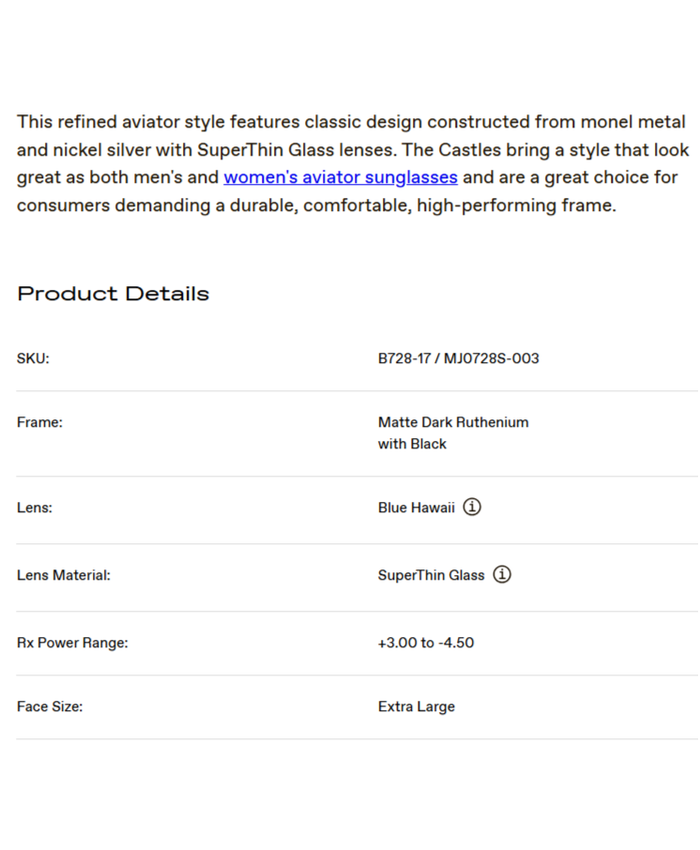Image resolution: width=700 pixels, height=850 pixels.
Task: Click the first line of the aviator description
Action: coord(351,122)
